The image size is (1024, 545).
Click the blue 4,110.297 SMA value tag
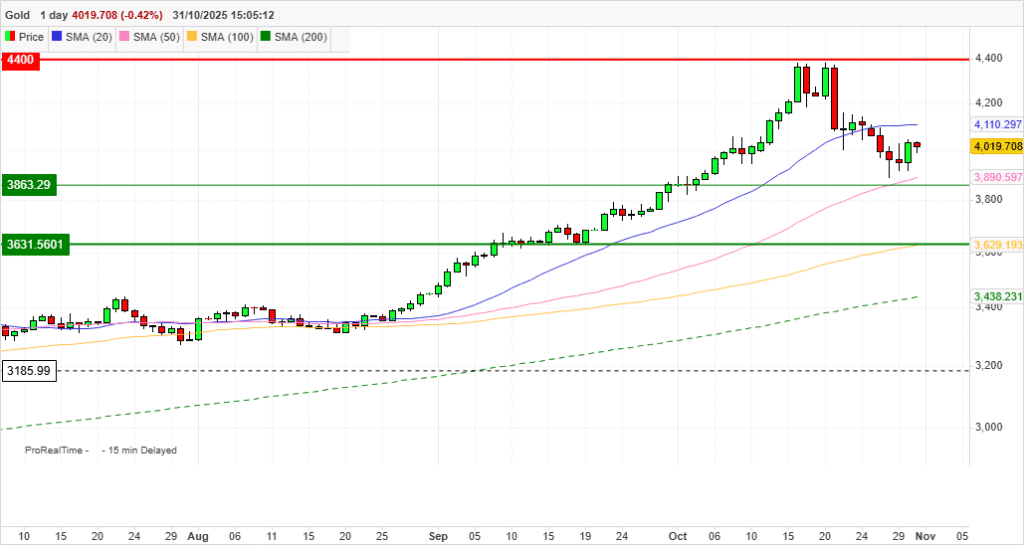tap(997, 125)
